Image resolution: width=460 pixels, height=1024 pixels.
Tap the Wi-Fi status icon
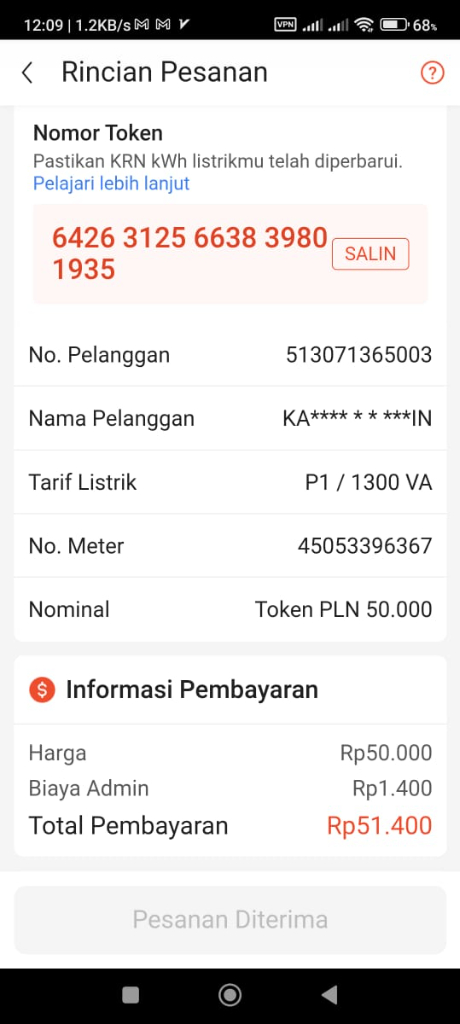point(364,25)
